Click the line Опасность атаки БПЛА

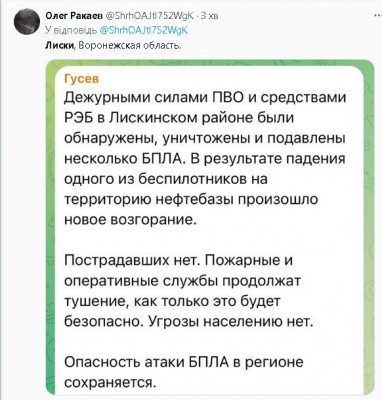point(184,362)
